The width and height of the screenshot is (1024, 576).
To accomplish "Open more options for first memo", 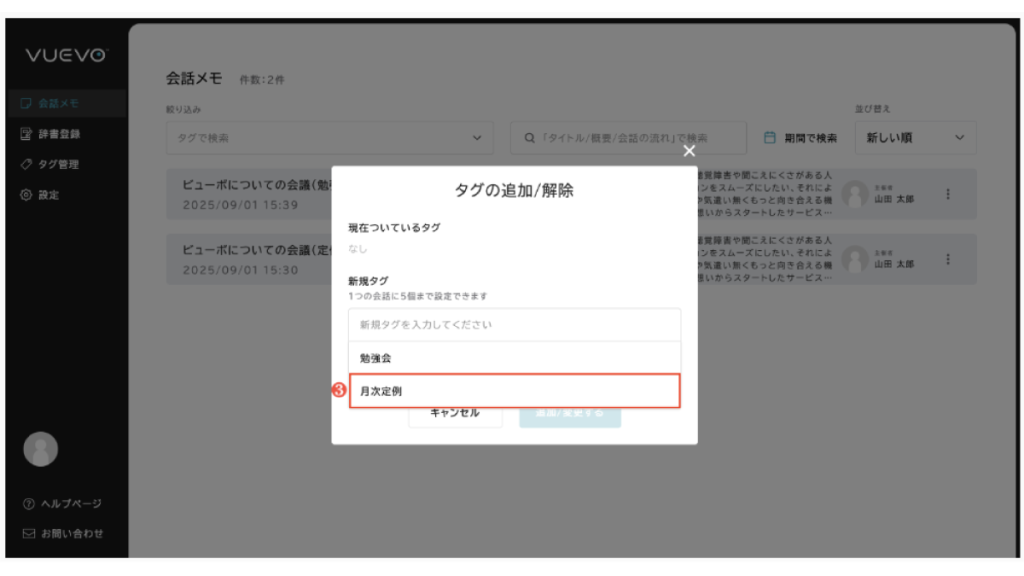I will (x=948, y=194).
